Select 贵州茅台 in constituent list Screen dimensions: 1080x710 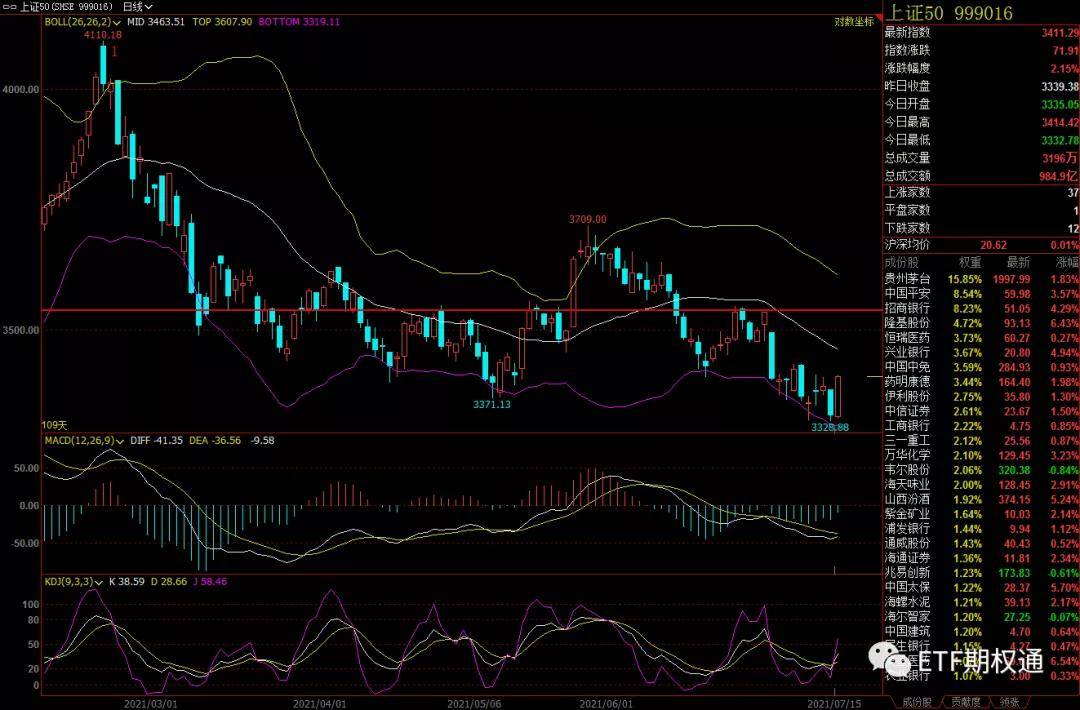pos(907,277)
